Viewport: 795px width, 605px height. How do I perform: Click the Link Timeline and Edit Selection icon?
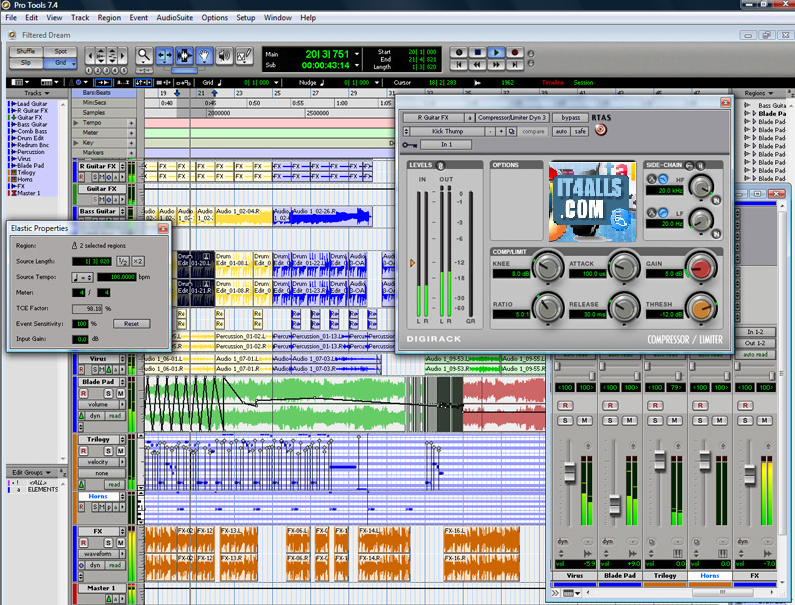143,82
